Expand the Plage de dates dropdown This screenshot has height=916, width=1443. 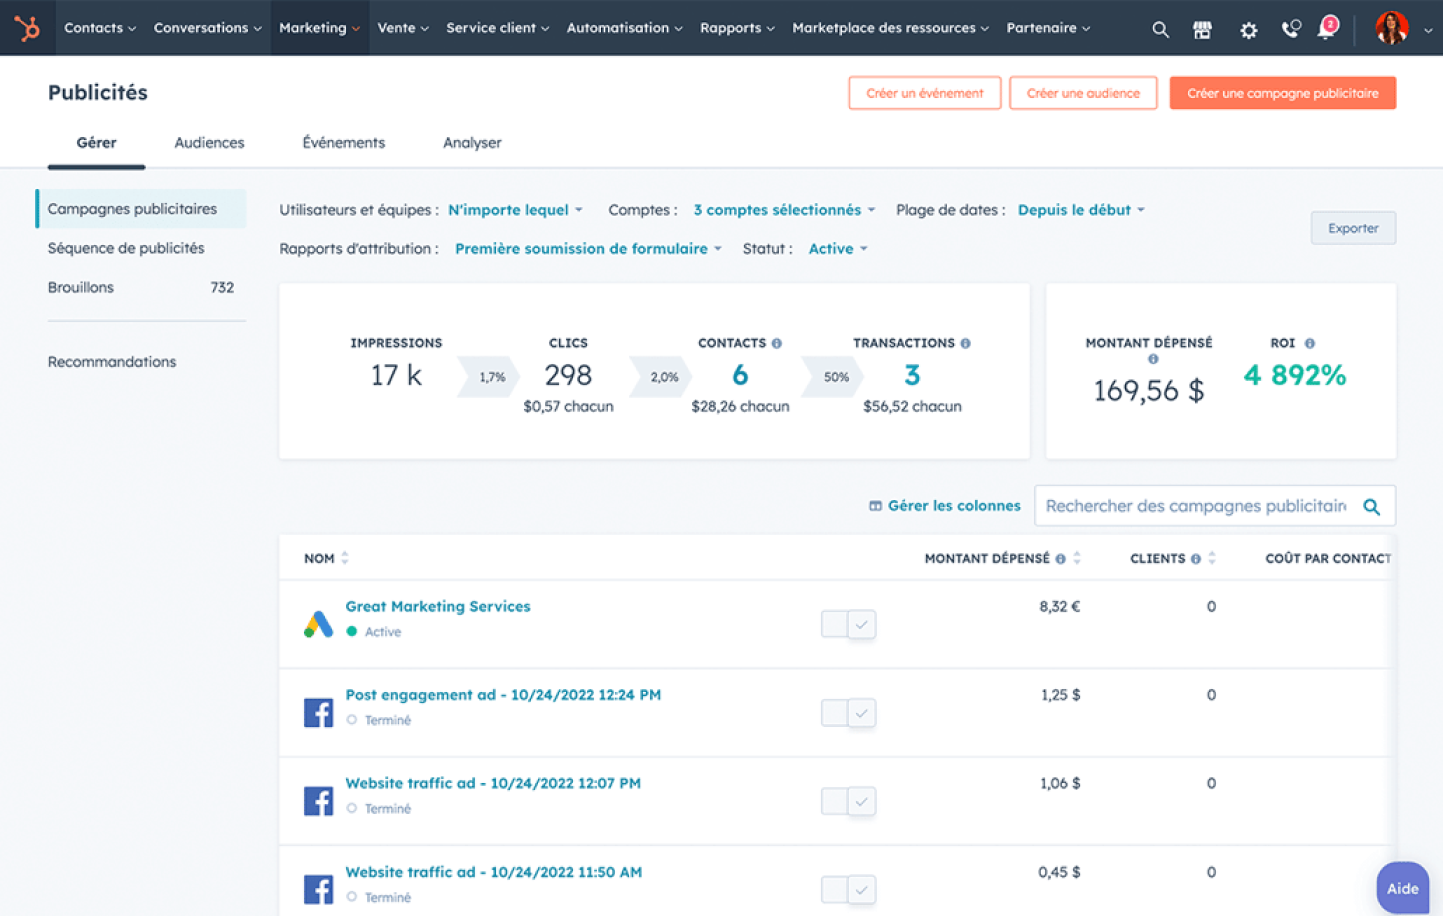click(1080, 210)
